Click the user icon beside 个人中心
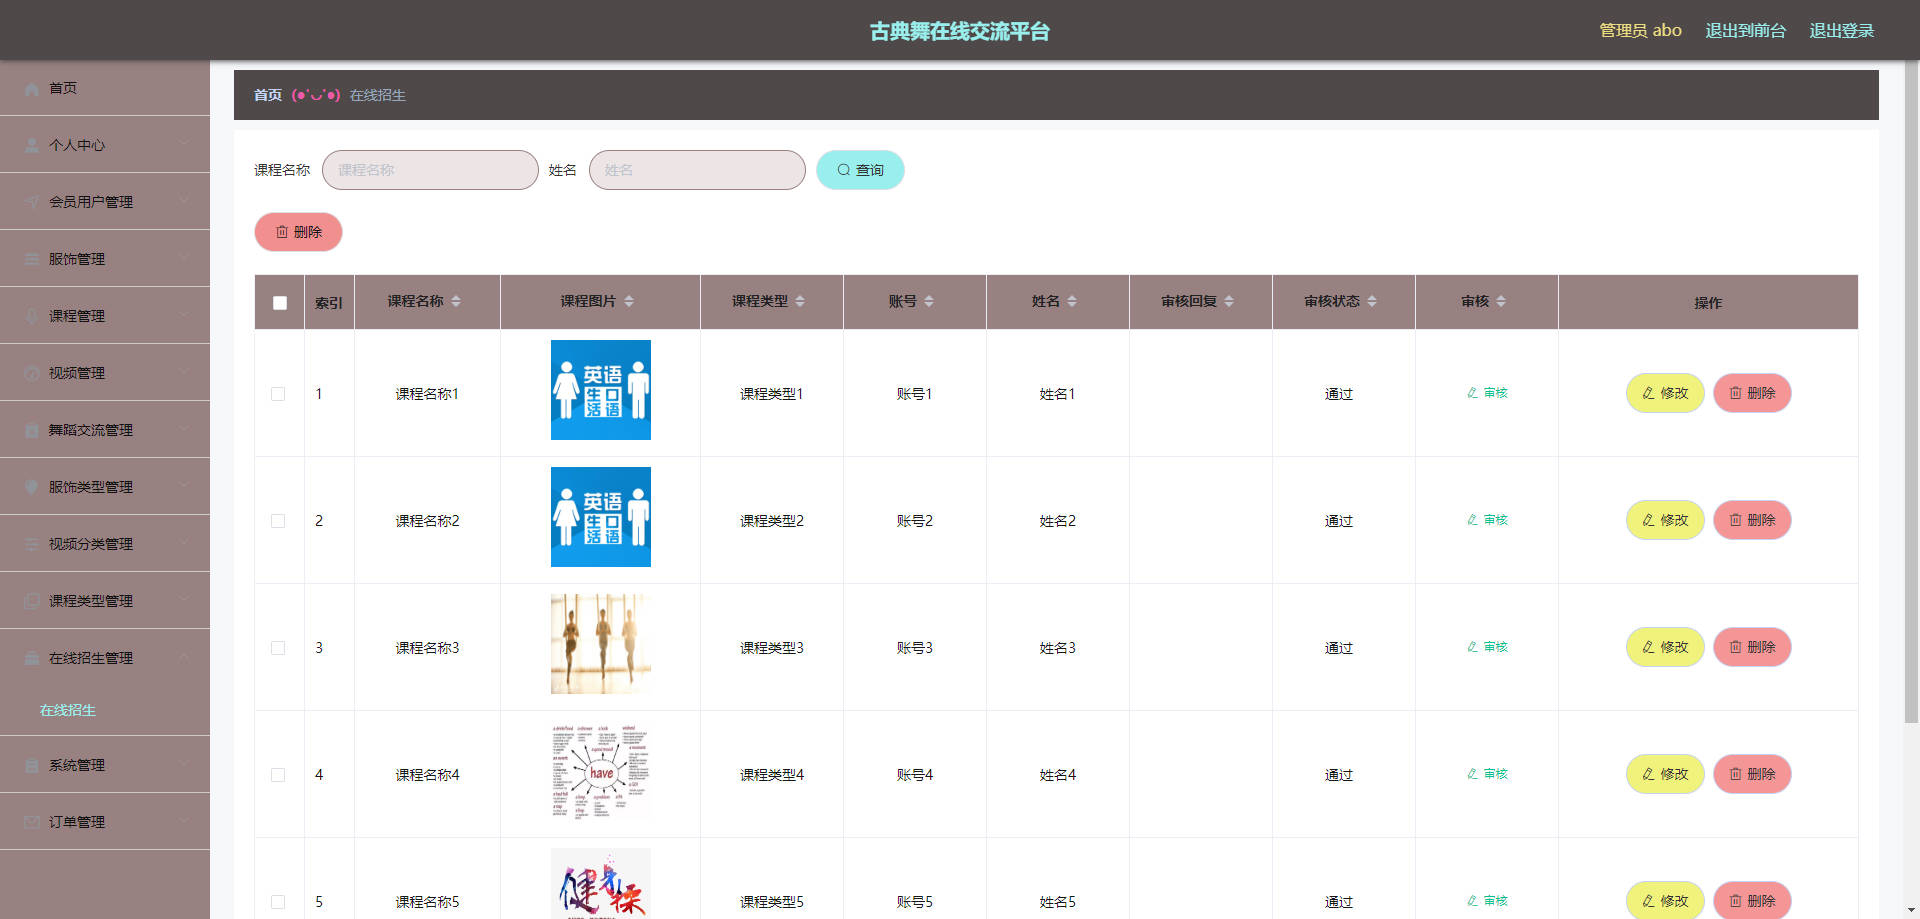Screen dimensions: 1920x919 click(32, 146)
